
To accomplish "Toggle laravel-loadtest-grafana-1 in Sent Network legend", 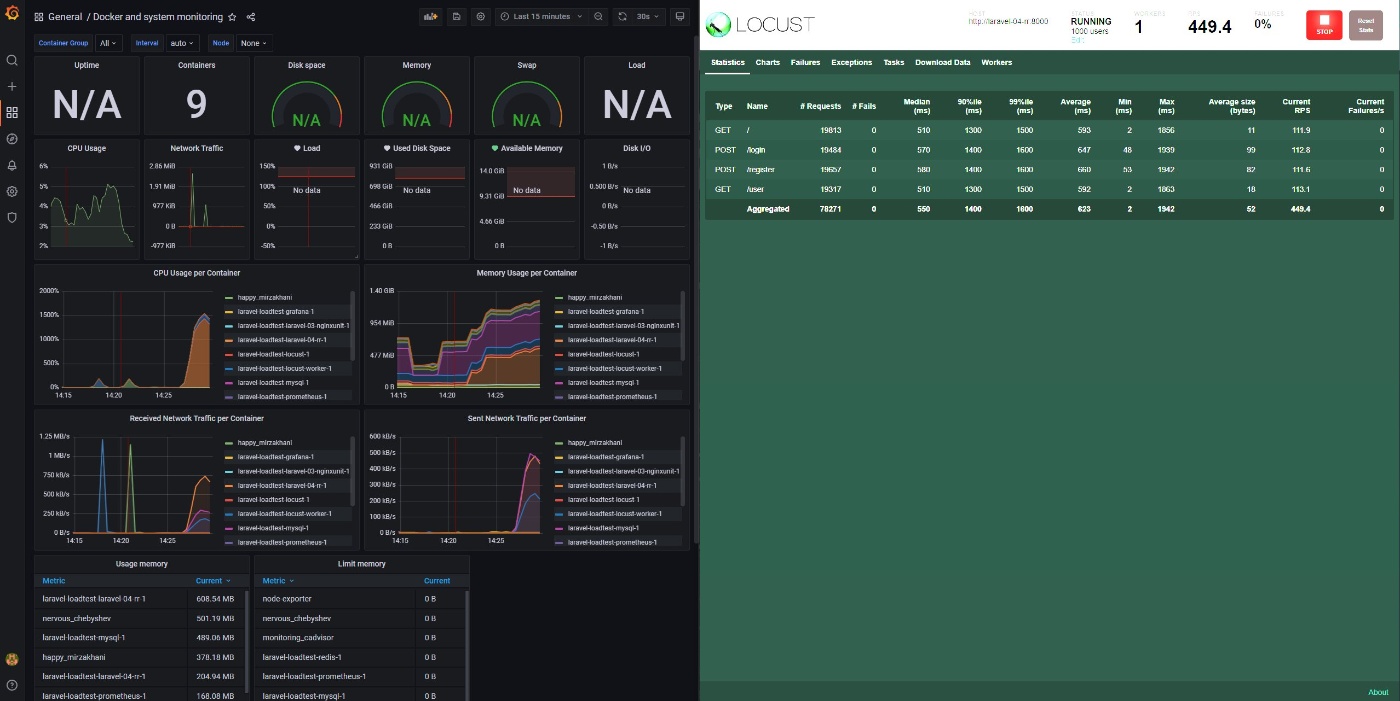I will (x=598, y=457).
